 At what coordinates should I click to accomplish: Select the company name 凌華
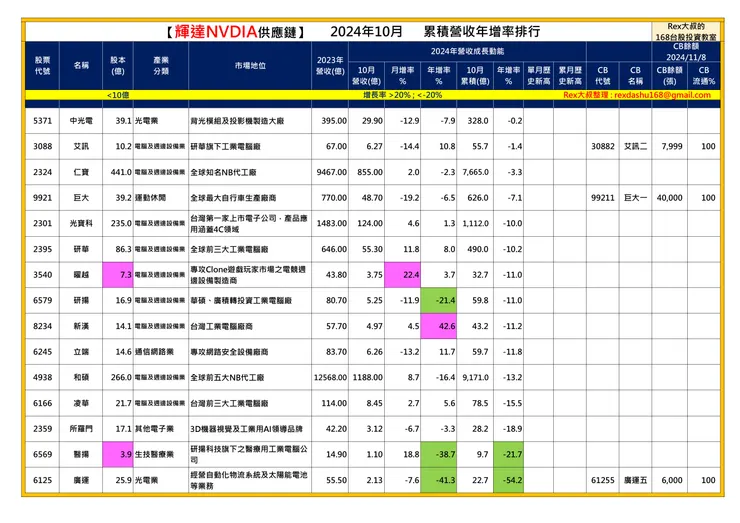coord(81,403)
